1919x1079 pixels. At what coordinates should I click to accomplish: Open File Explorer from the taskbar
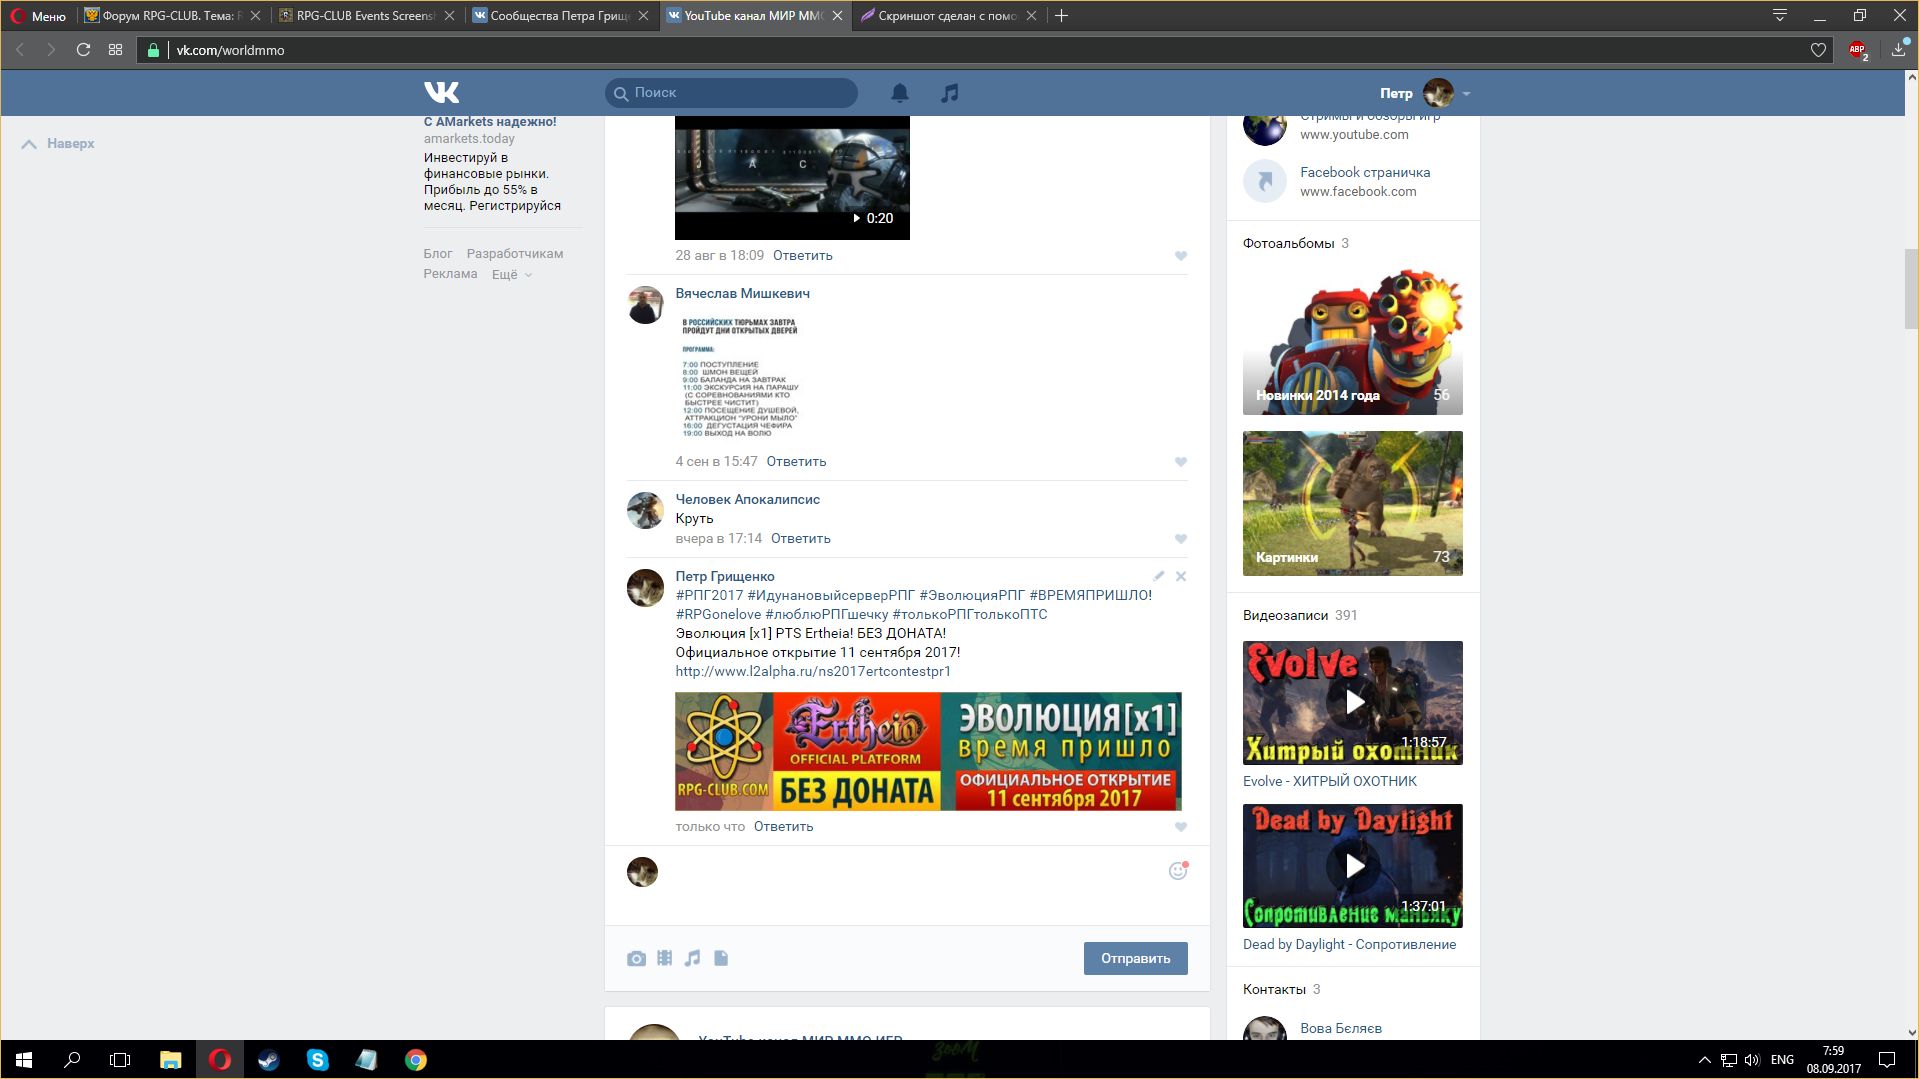tap(170, 1060)
